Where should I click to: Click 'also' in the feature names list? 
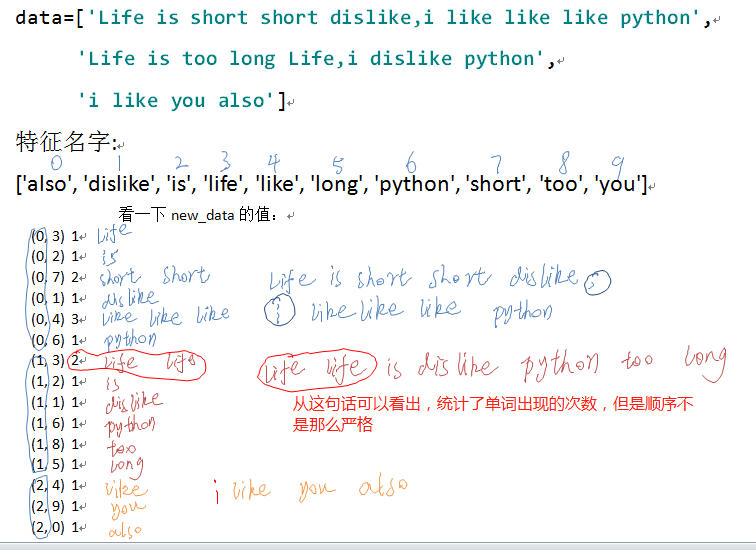46,184
